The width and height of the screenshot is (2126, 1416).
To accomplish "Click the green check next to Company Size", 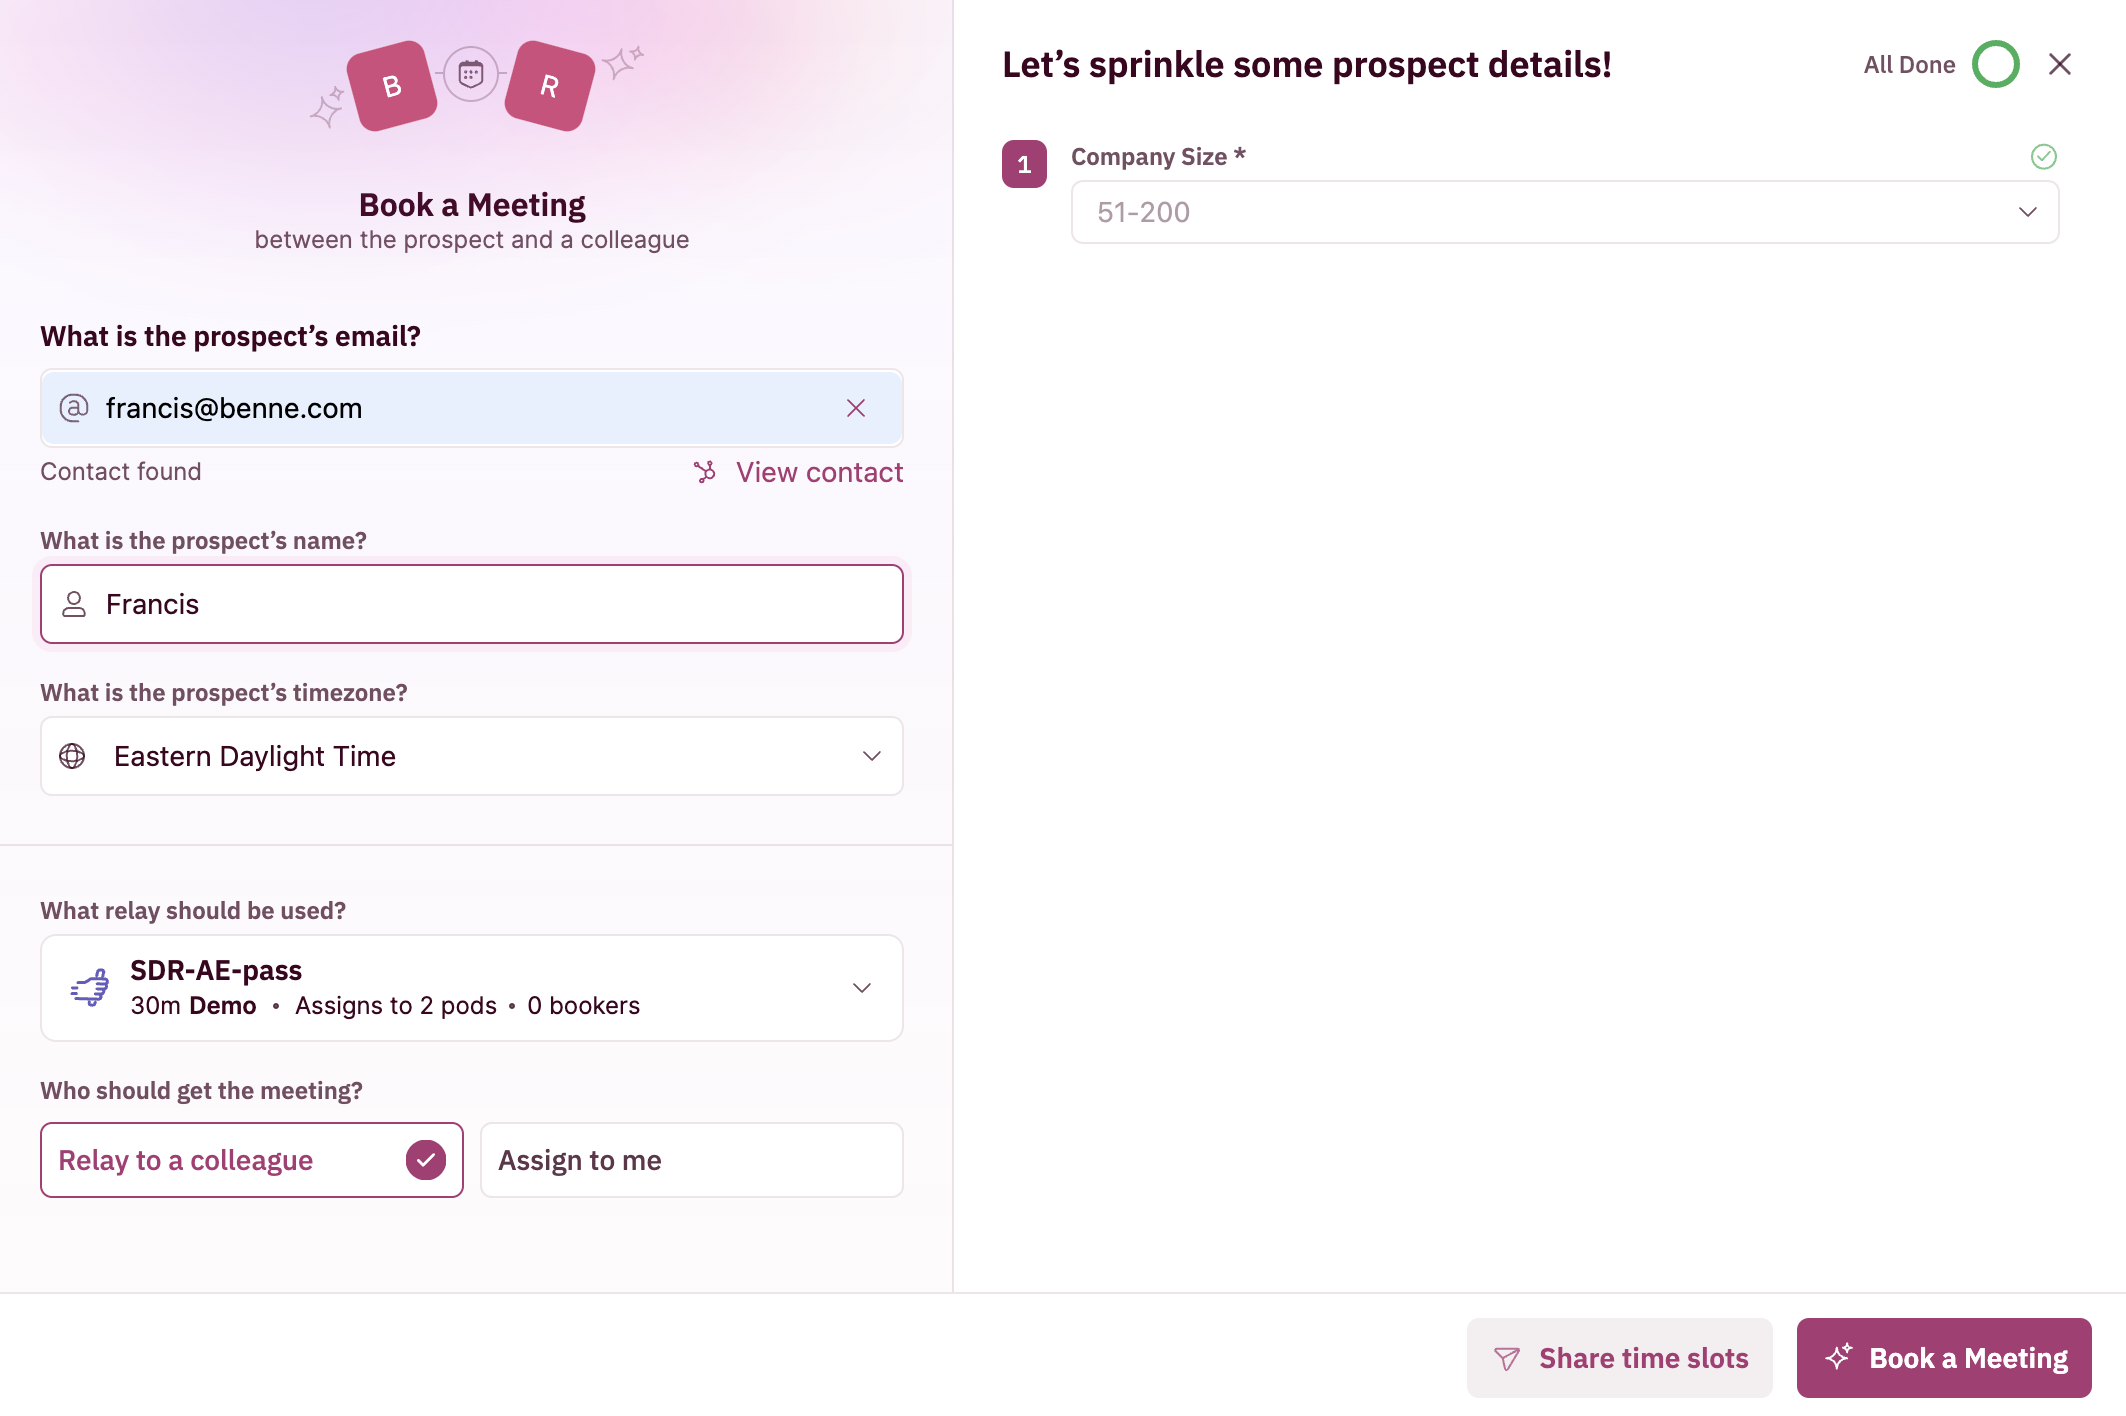I will click(x=2043, y=156).
